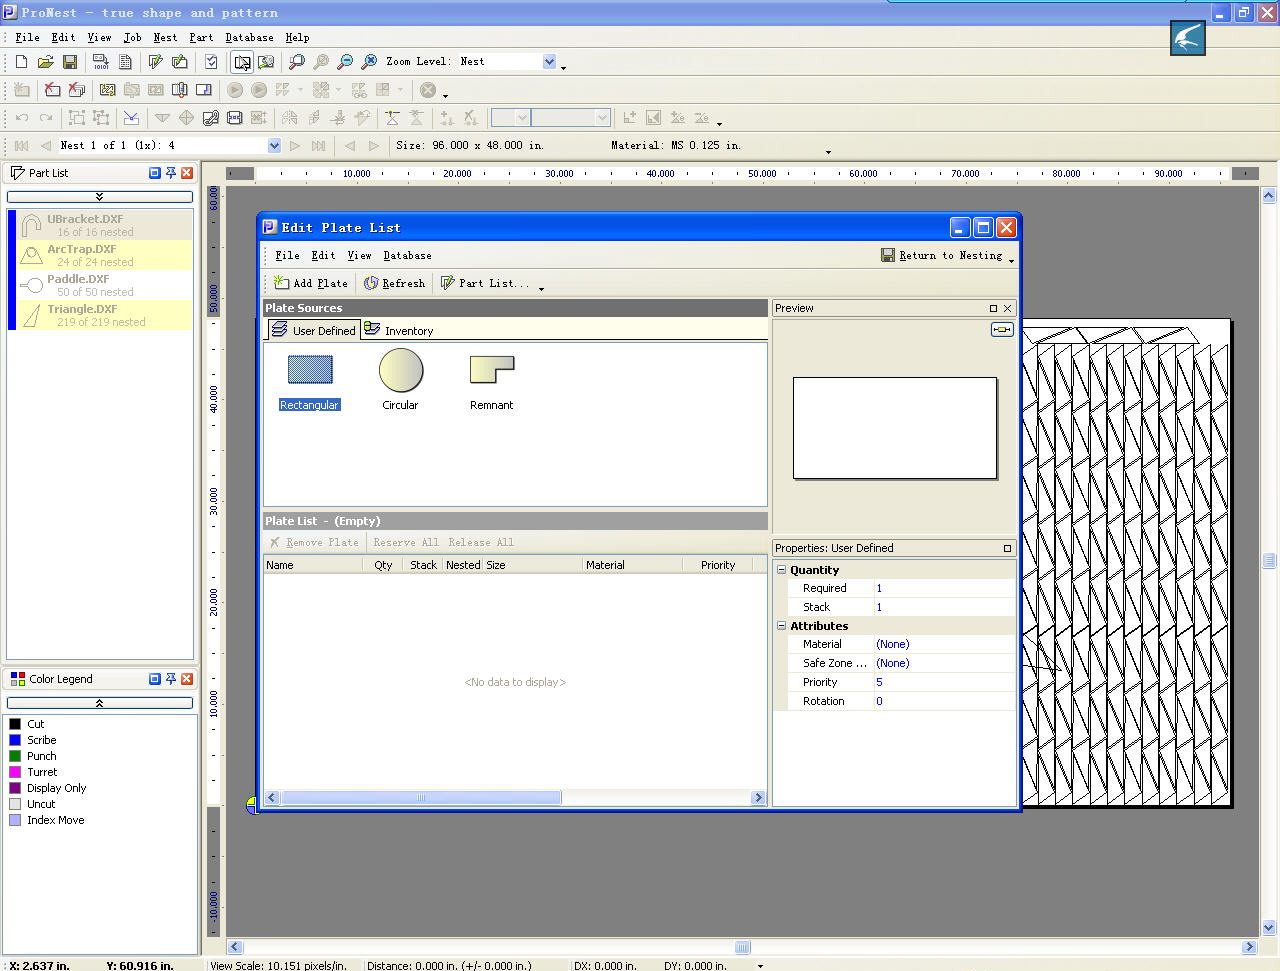Click the black Cut color swatch
The image size is (1280, 971).
pos(15,724)
